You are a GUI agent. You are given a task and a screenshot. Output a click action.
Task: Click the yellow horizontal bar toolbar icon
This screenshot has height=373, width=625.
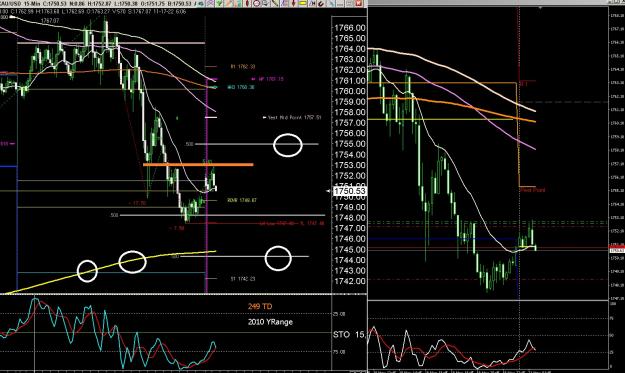[303, 3]
